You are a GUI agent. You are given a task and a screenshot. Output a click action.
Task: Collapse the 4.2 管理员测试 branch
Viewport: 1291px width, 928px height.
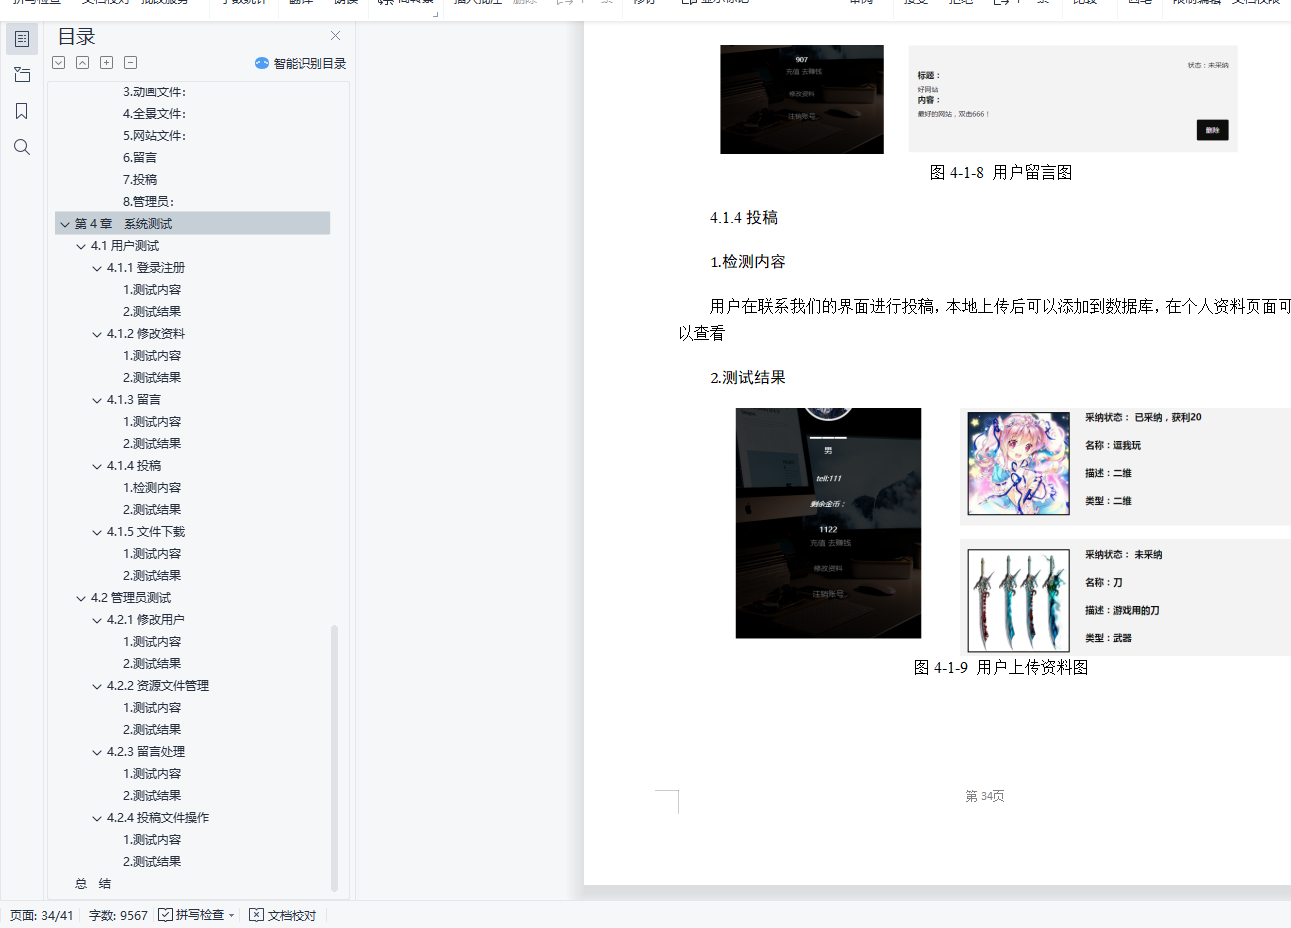pos(81,598)
